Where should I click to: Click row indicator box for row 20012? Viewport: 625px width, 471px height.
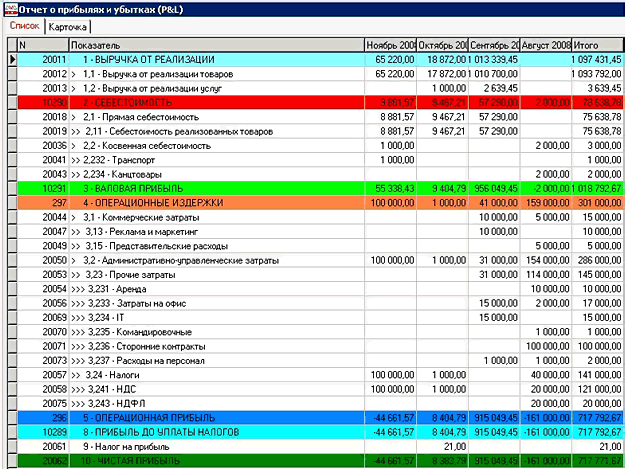tap(12, 74)
